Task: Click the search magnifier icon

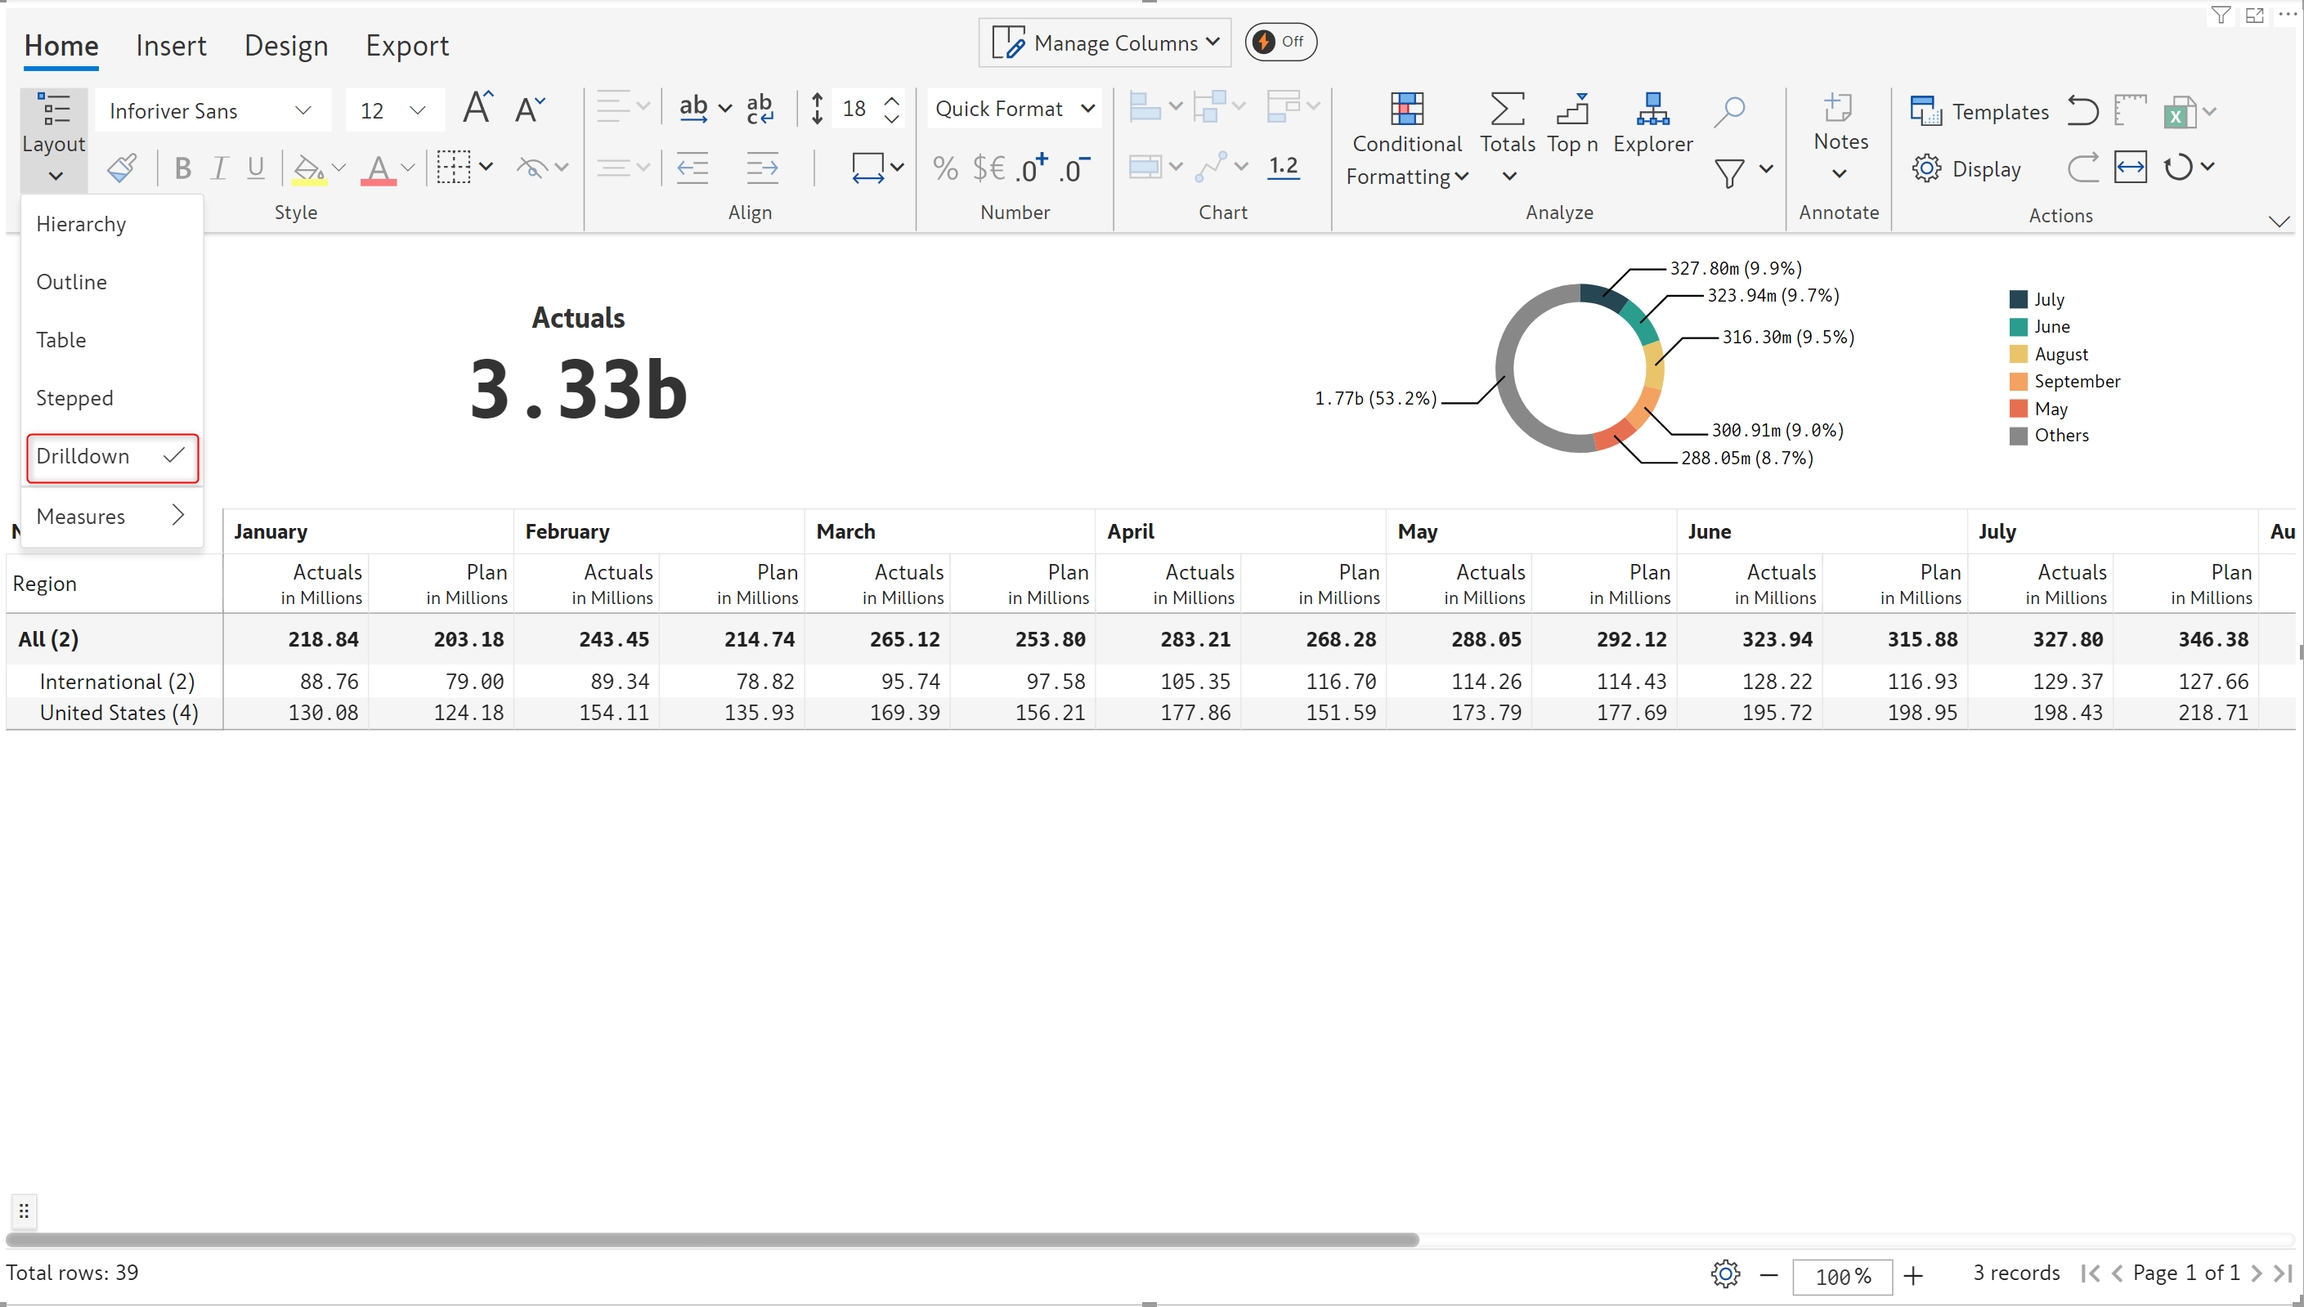Action: (1729, 111)
